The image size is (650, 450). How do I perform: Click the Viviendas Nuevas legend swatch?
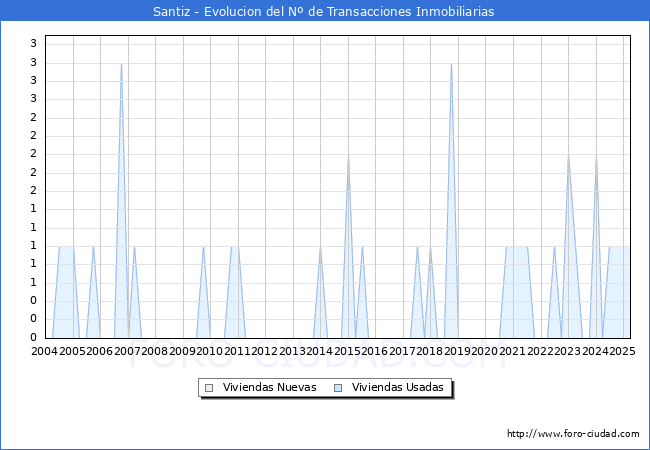pos(209,388)
